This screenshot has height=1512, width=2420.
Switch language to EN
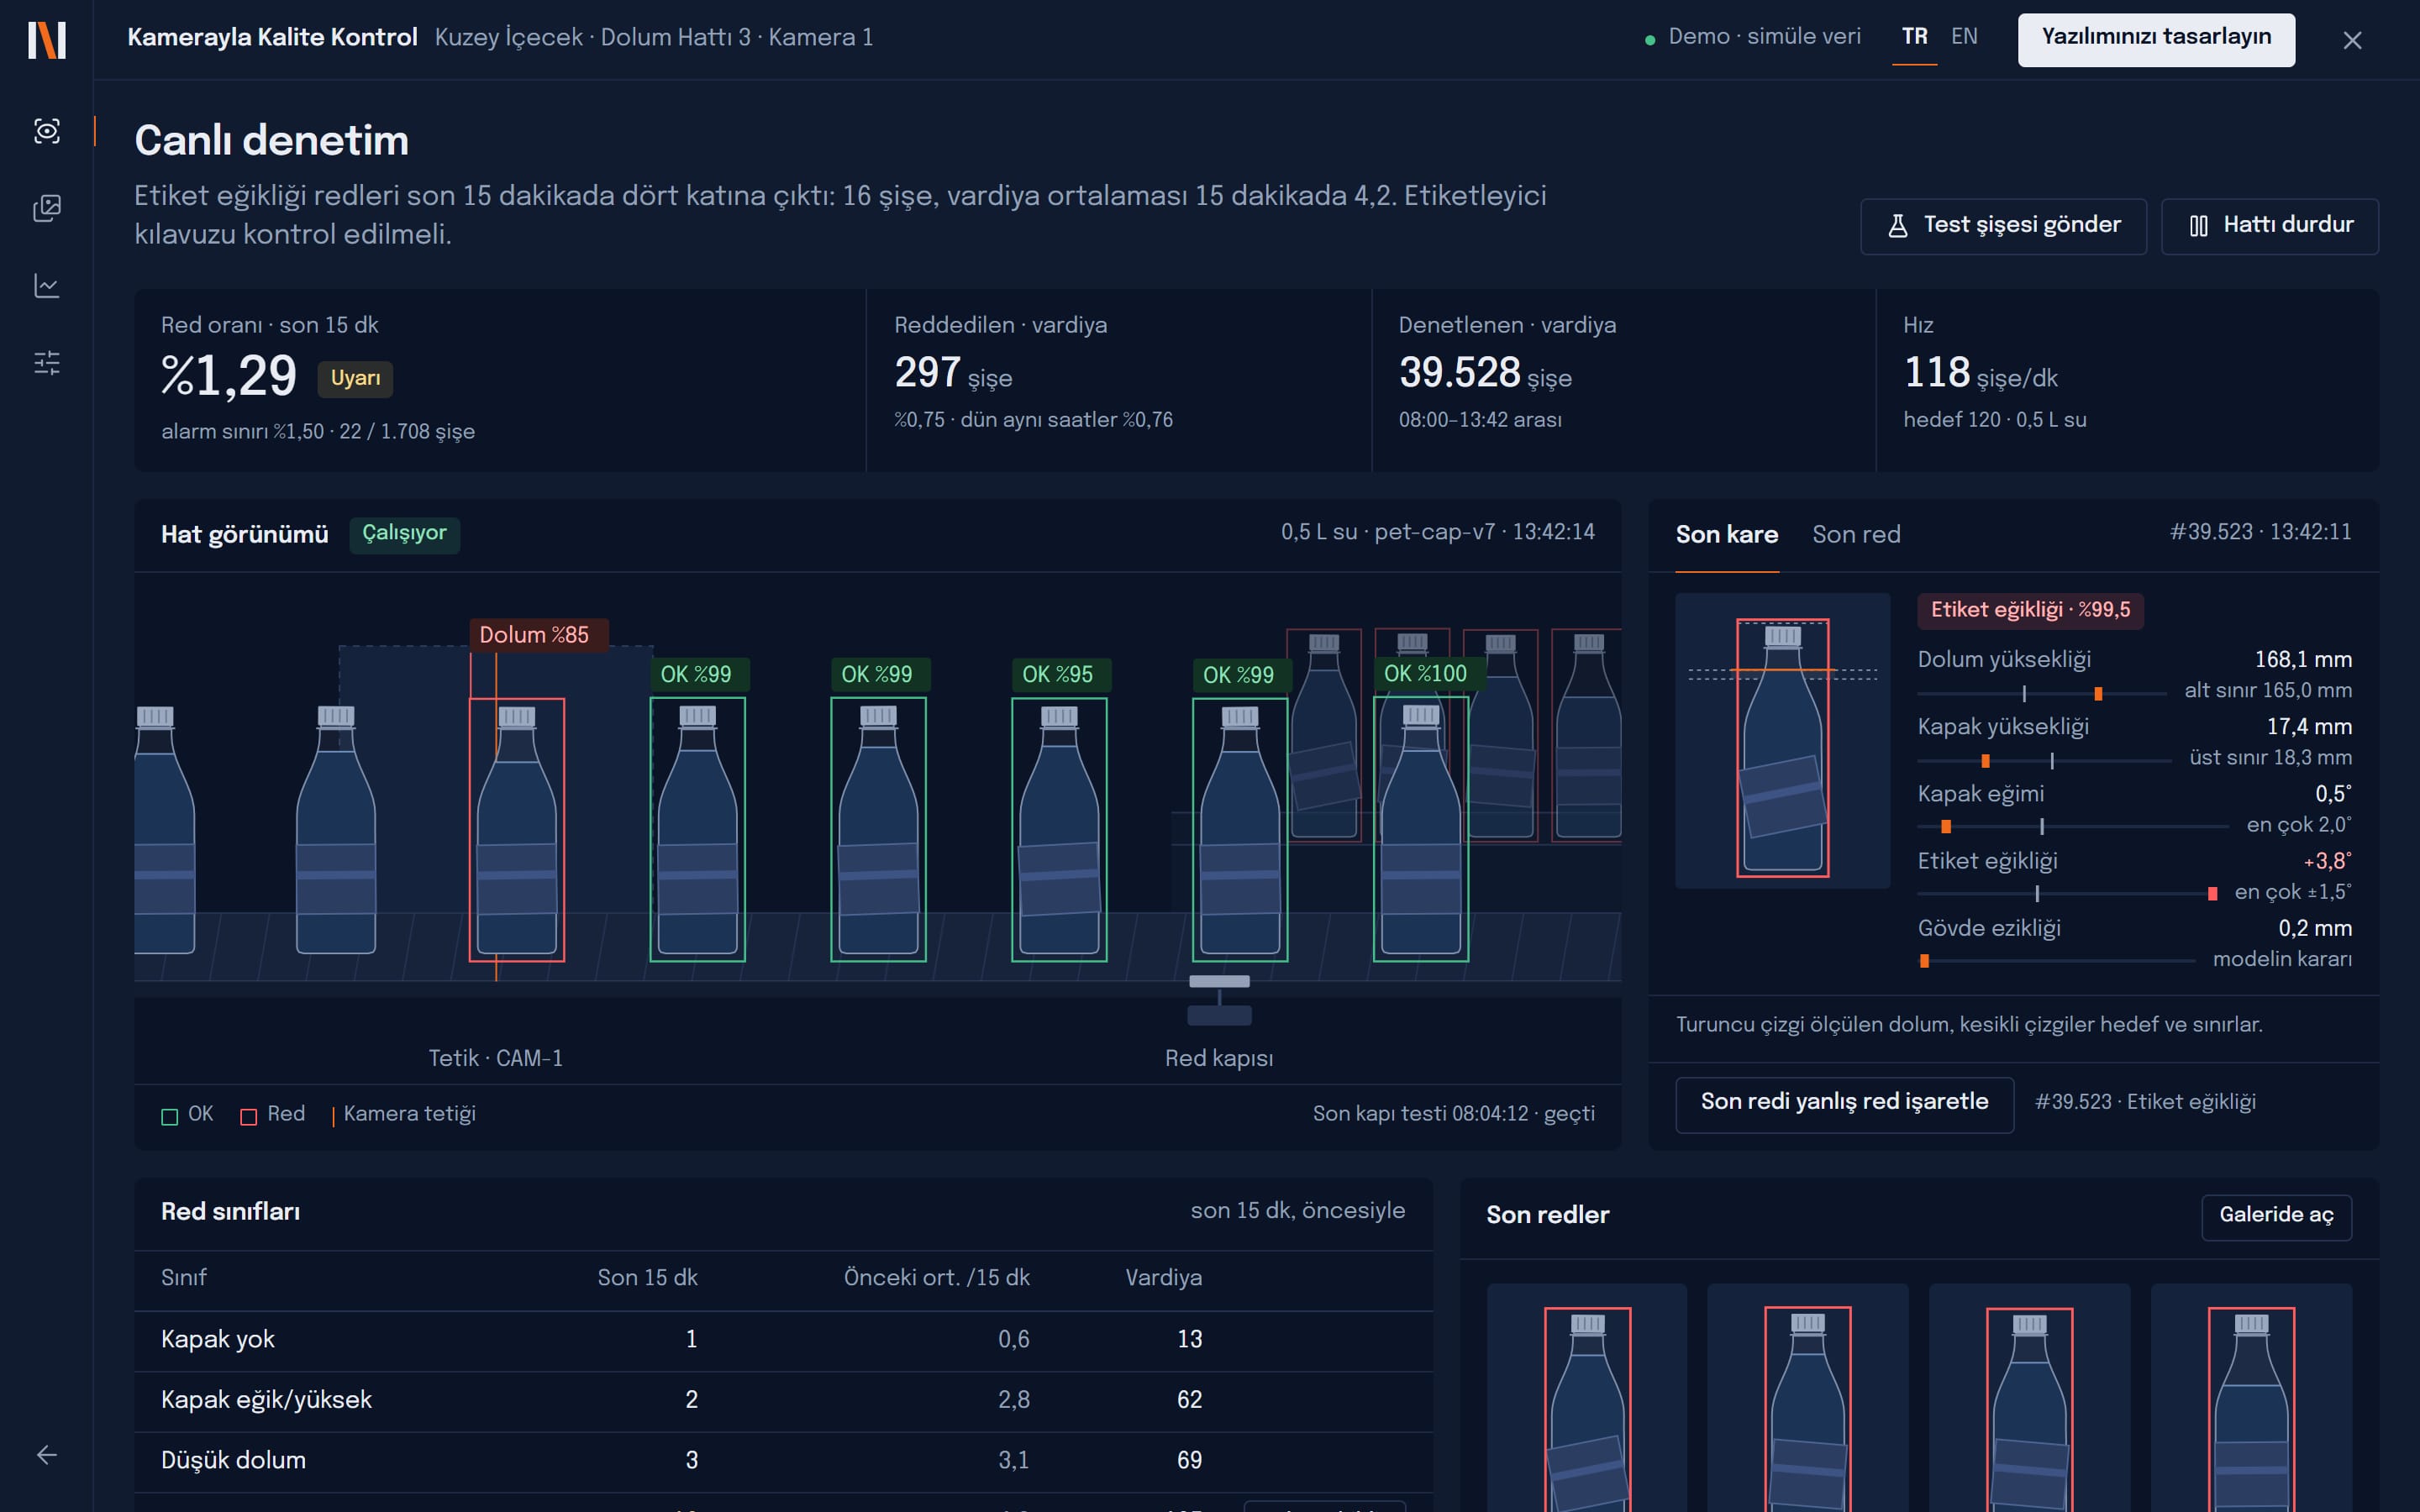coord(1964,37)
